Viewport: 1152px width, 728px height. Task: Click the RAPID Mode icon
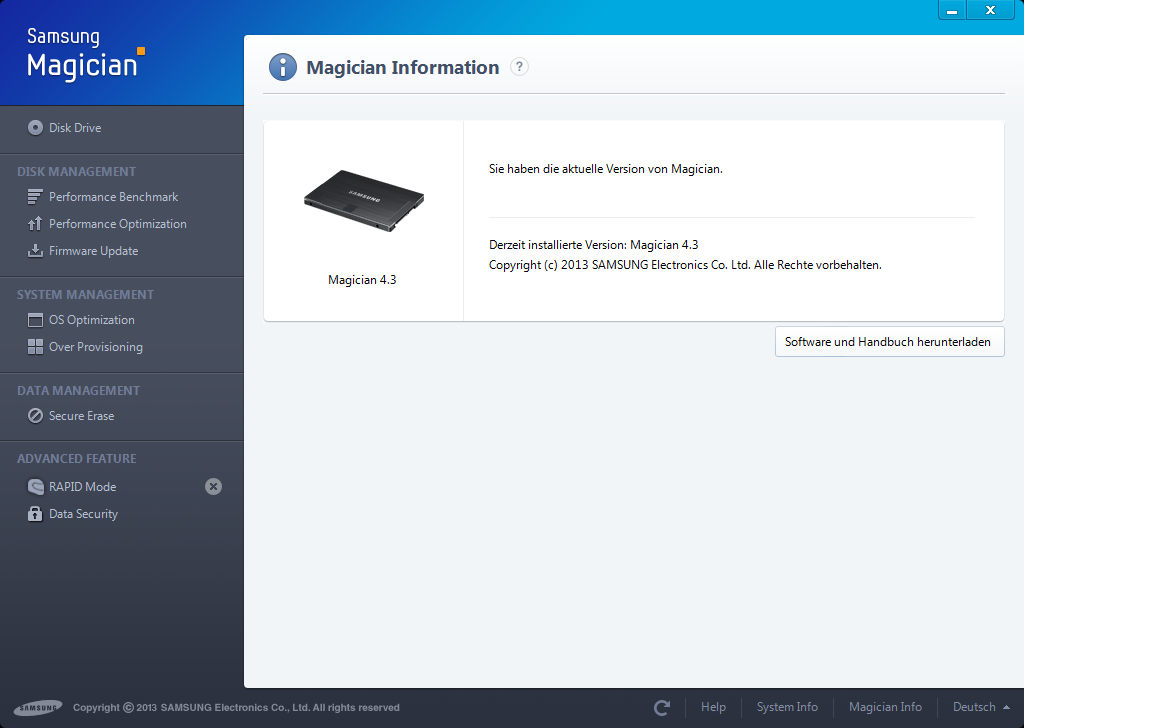(35, 487)
